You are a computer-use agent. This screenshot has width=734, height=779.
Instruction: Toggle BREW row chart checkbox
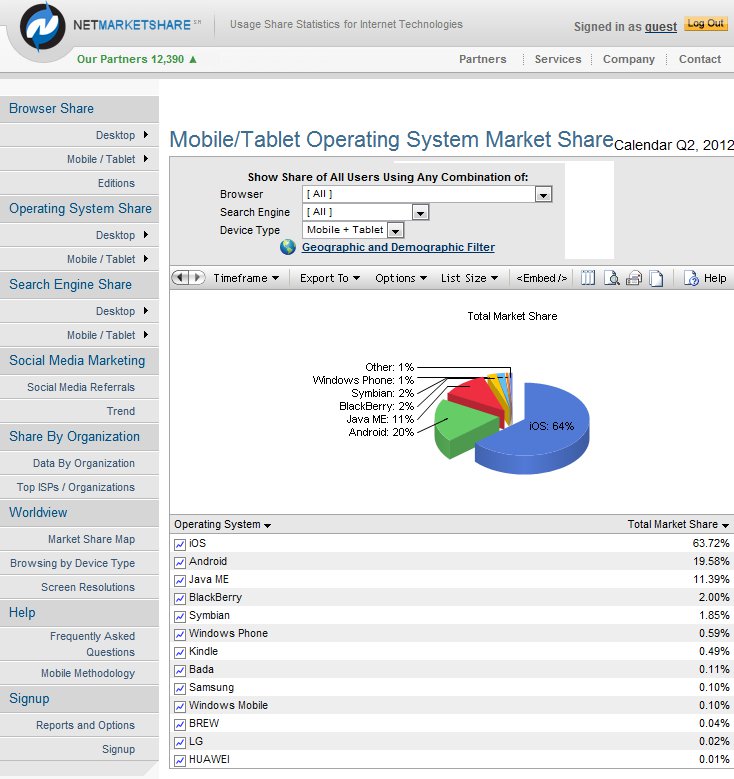point(180,724)
